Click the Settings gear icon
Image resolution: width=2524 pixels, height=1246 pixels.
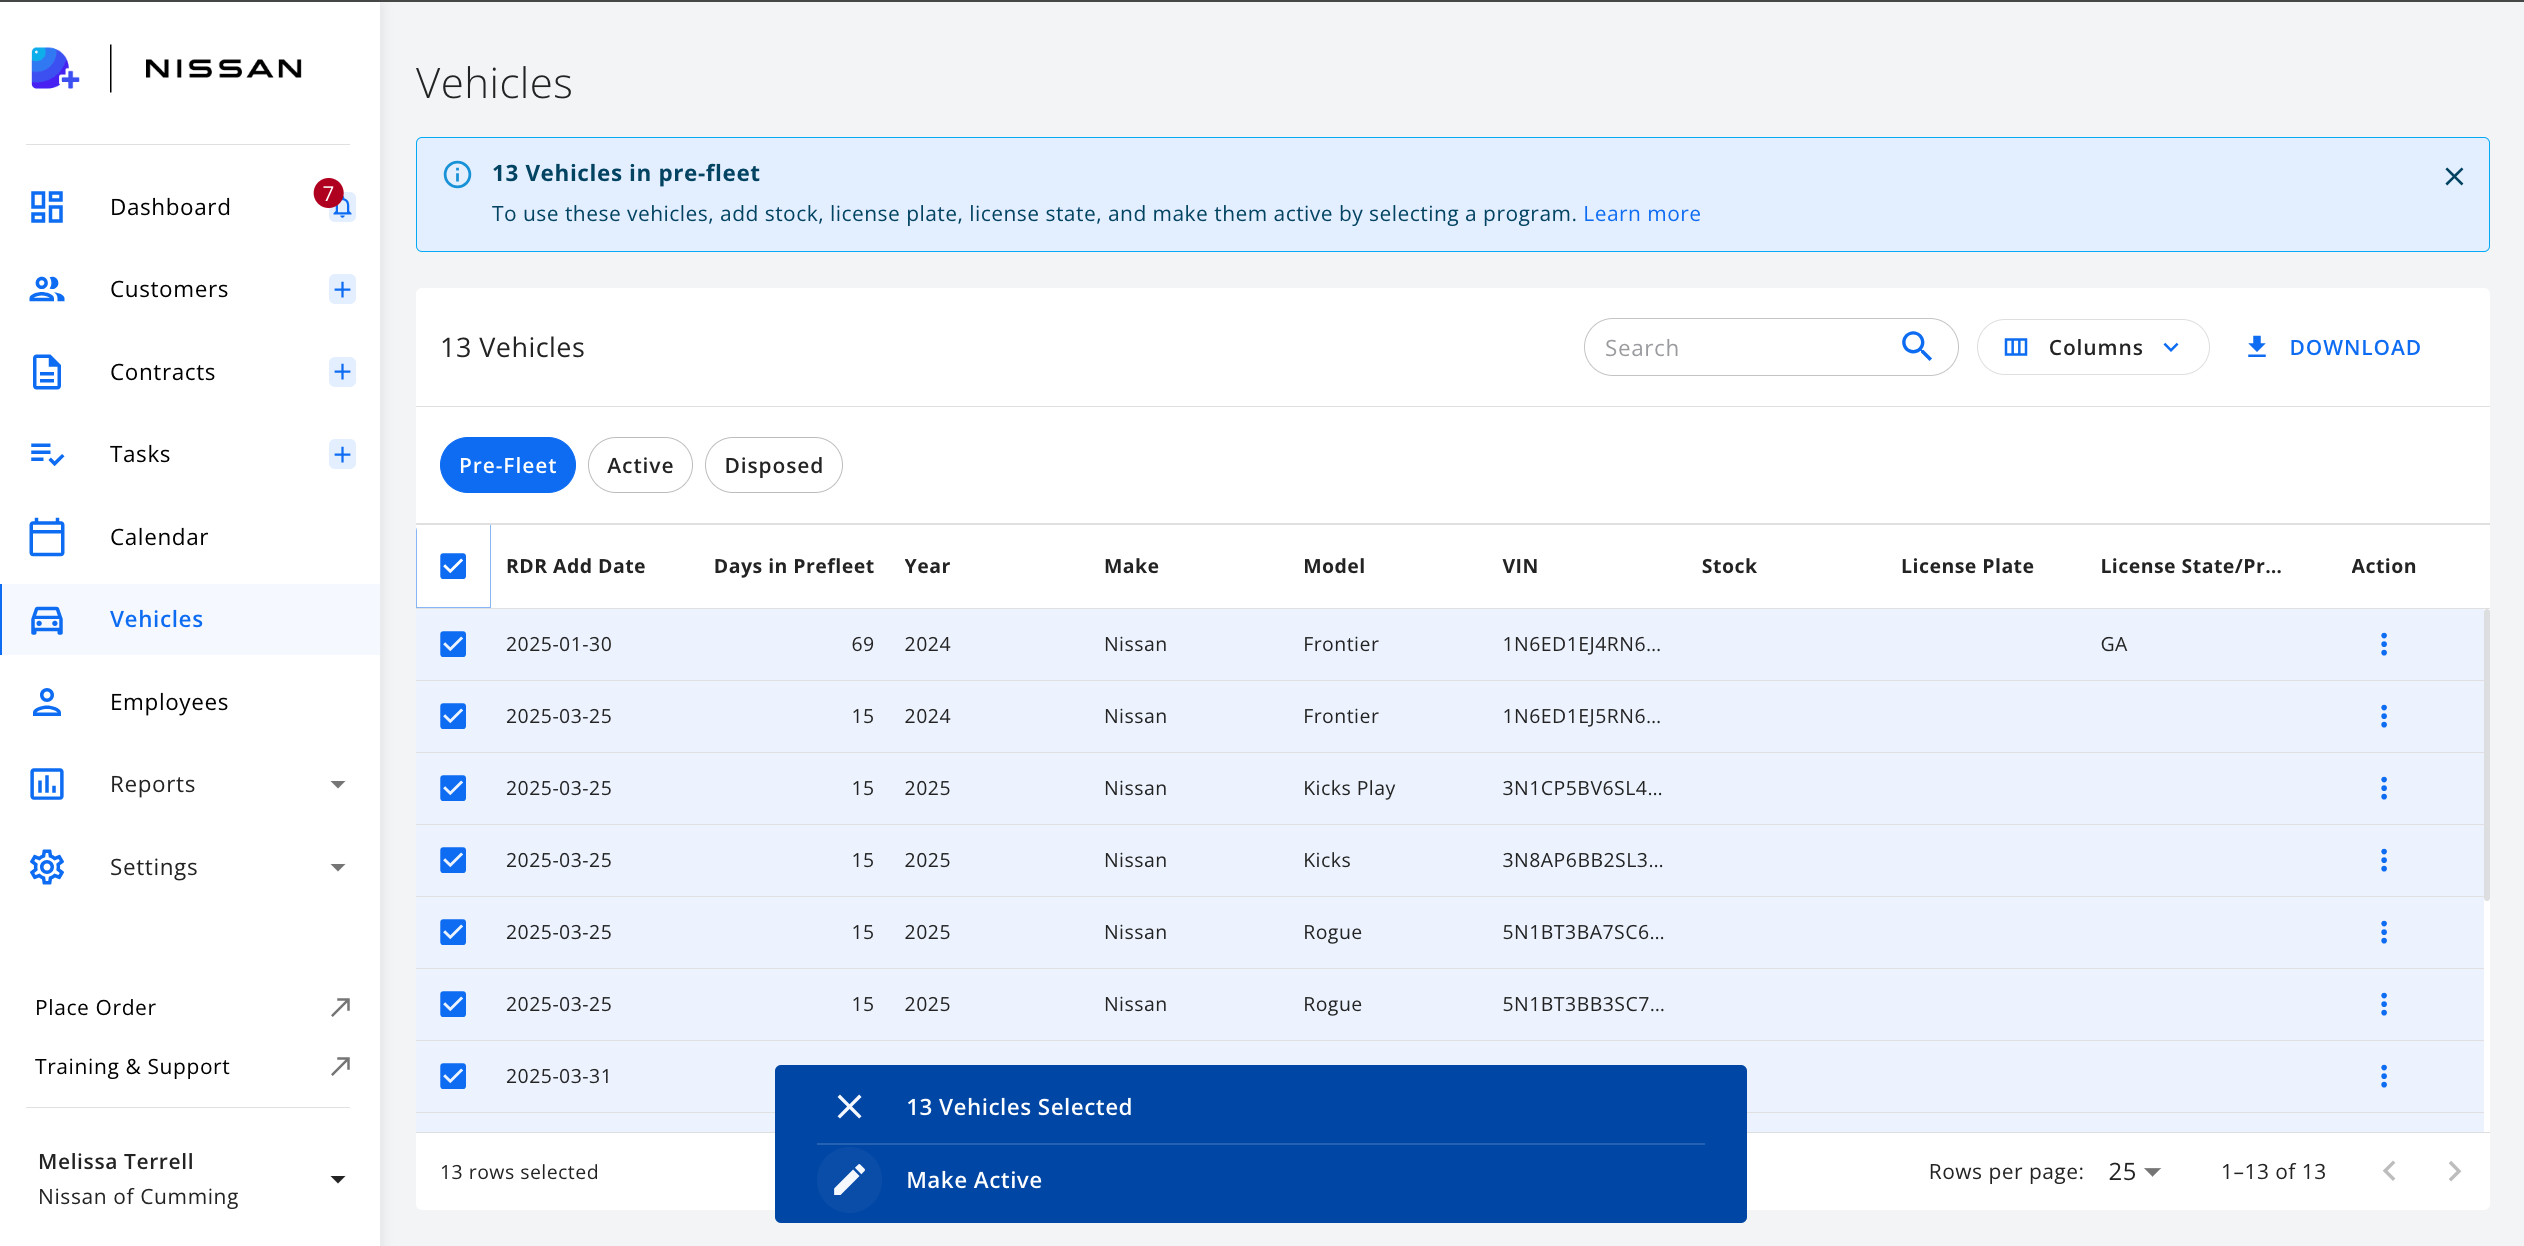tap(47, 867)
